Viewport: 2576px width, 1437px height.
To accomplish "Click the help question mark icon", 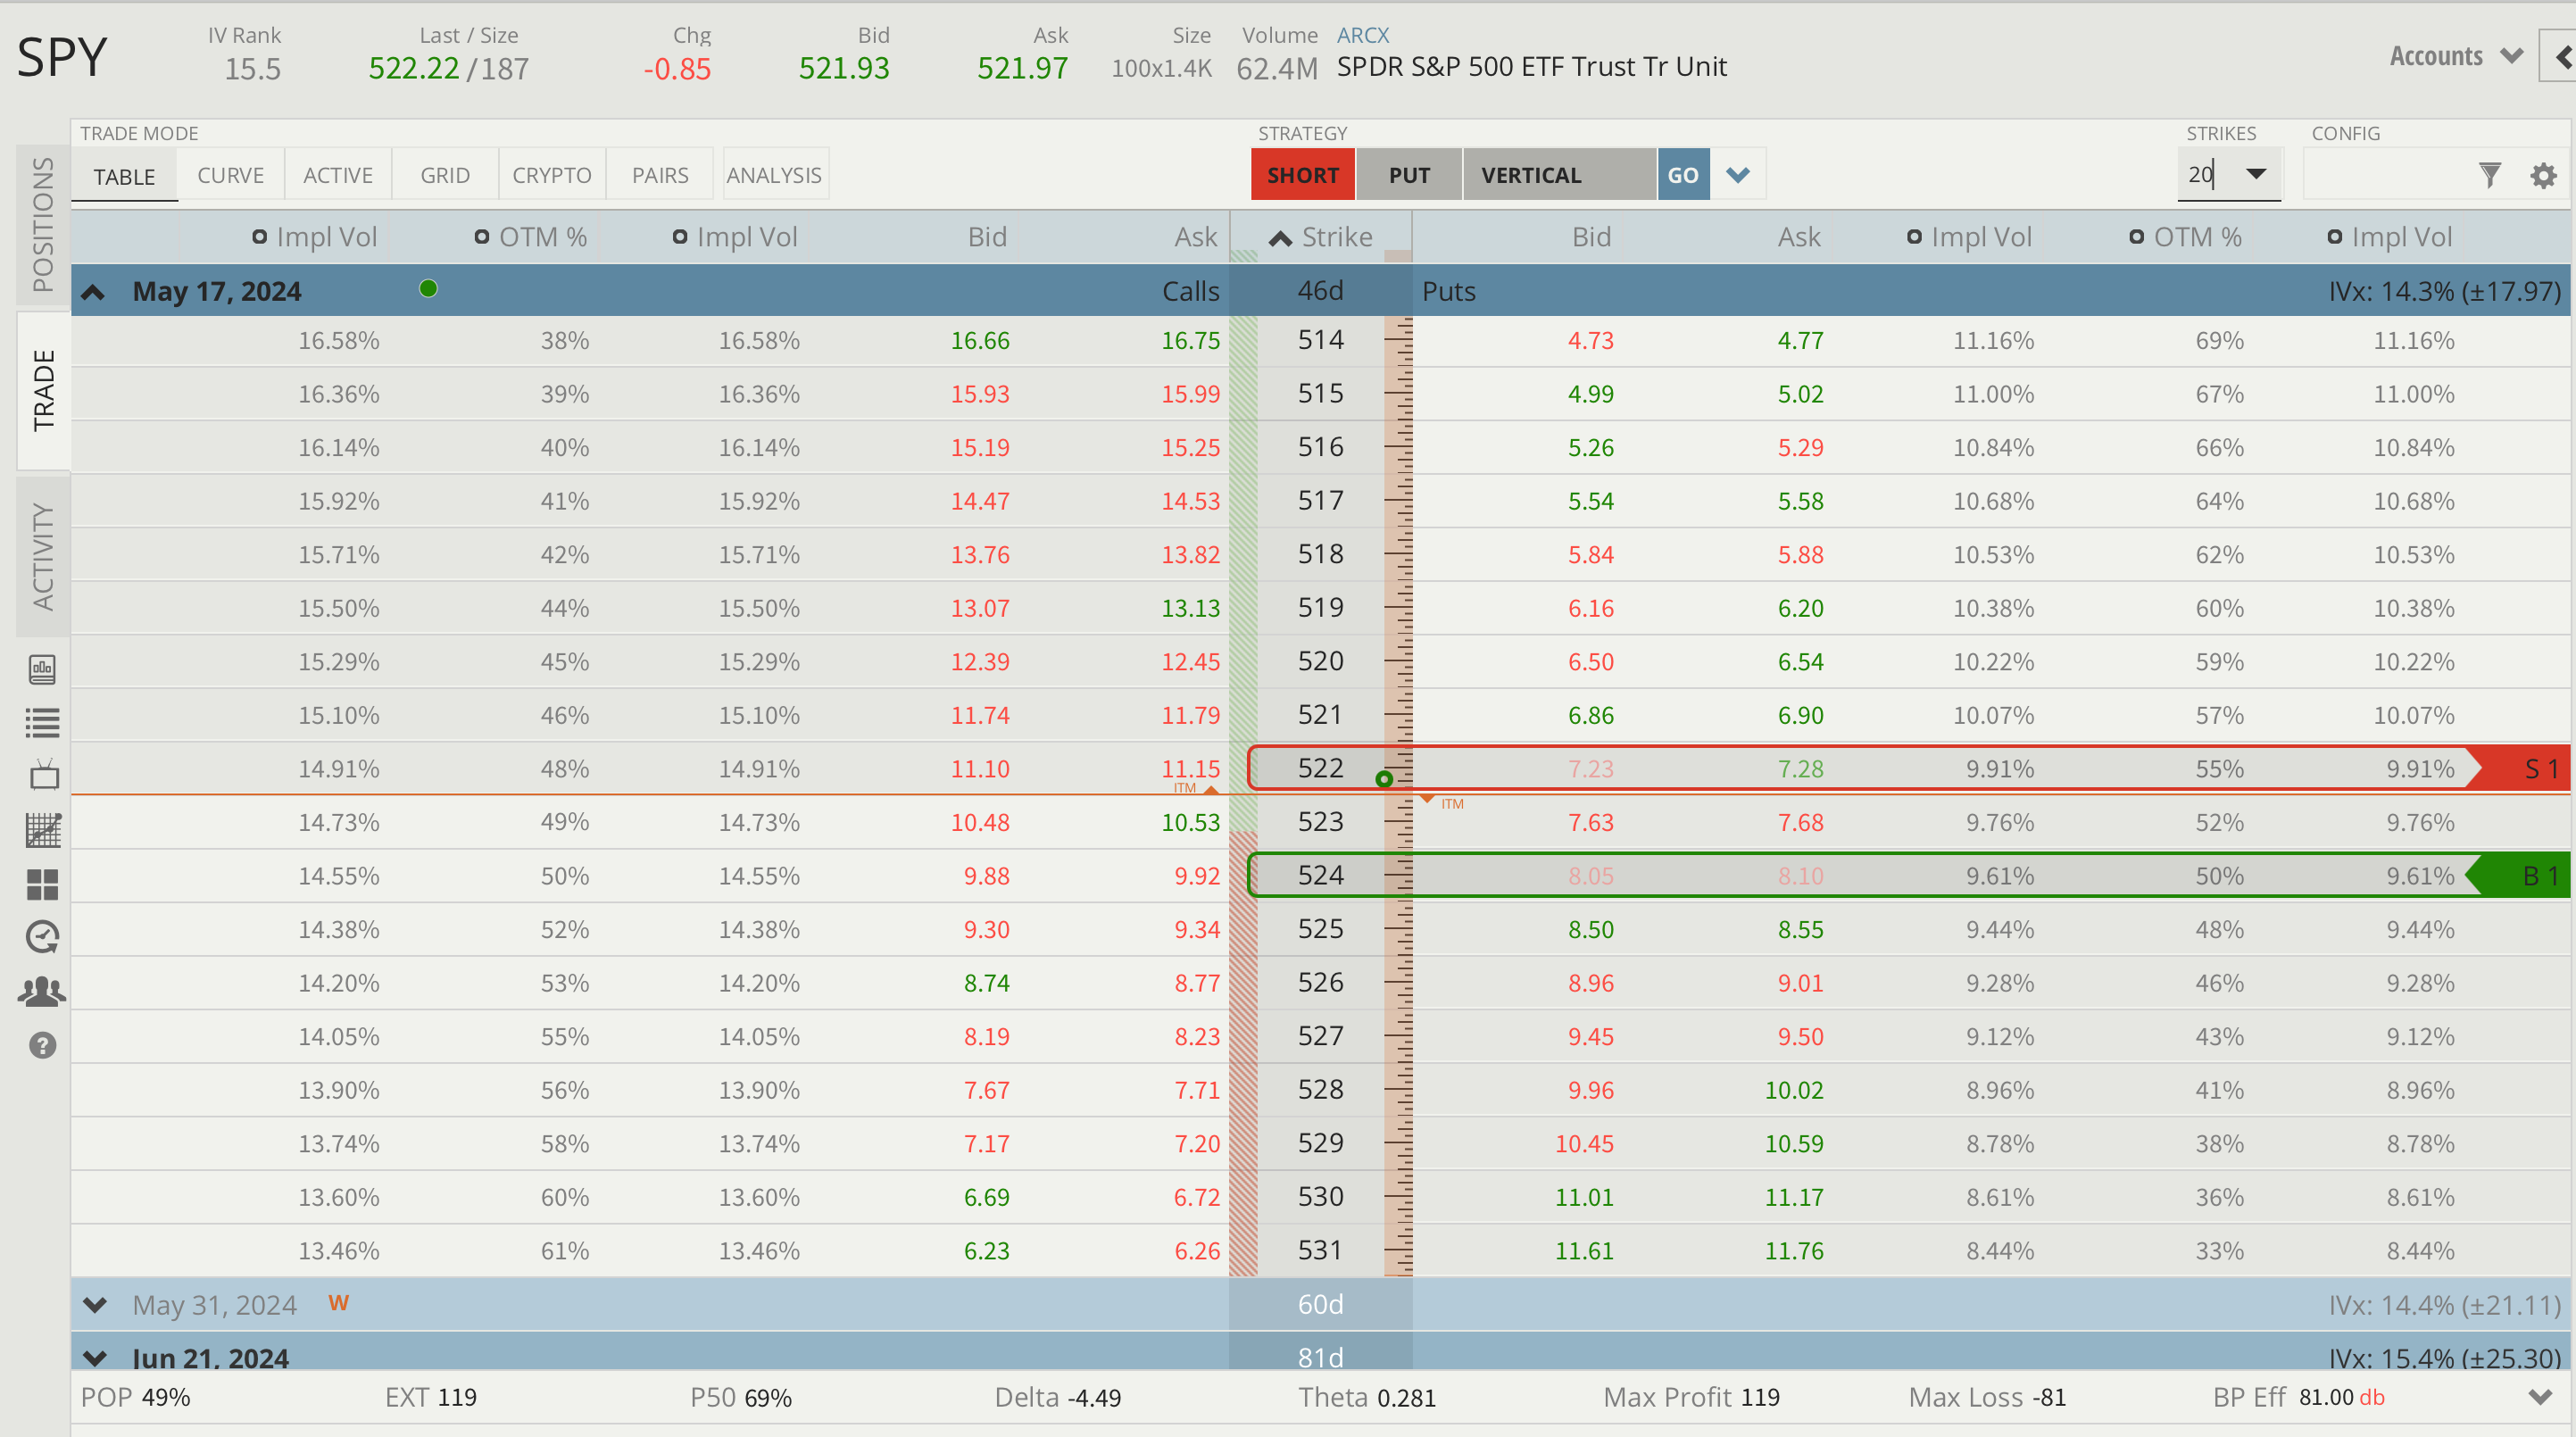I will pyautogui.click(x=43, y=1045).
